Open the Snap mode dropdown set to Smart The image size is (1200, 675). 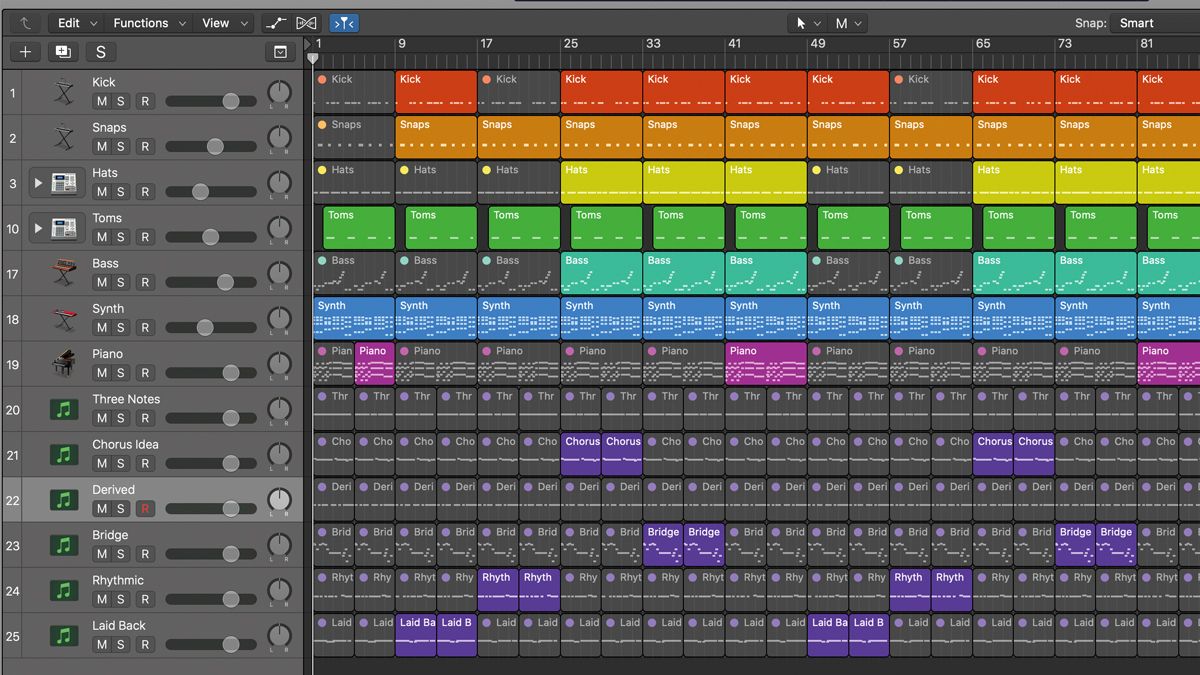click(1135, 20)
